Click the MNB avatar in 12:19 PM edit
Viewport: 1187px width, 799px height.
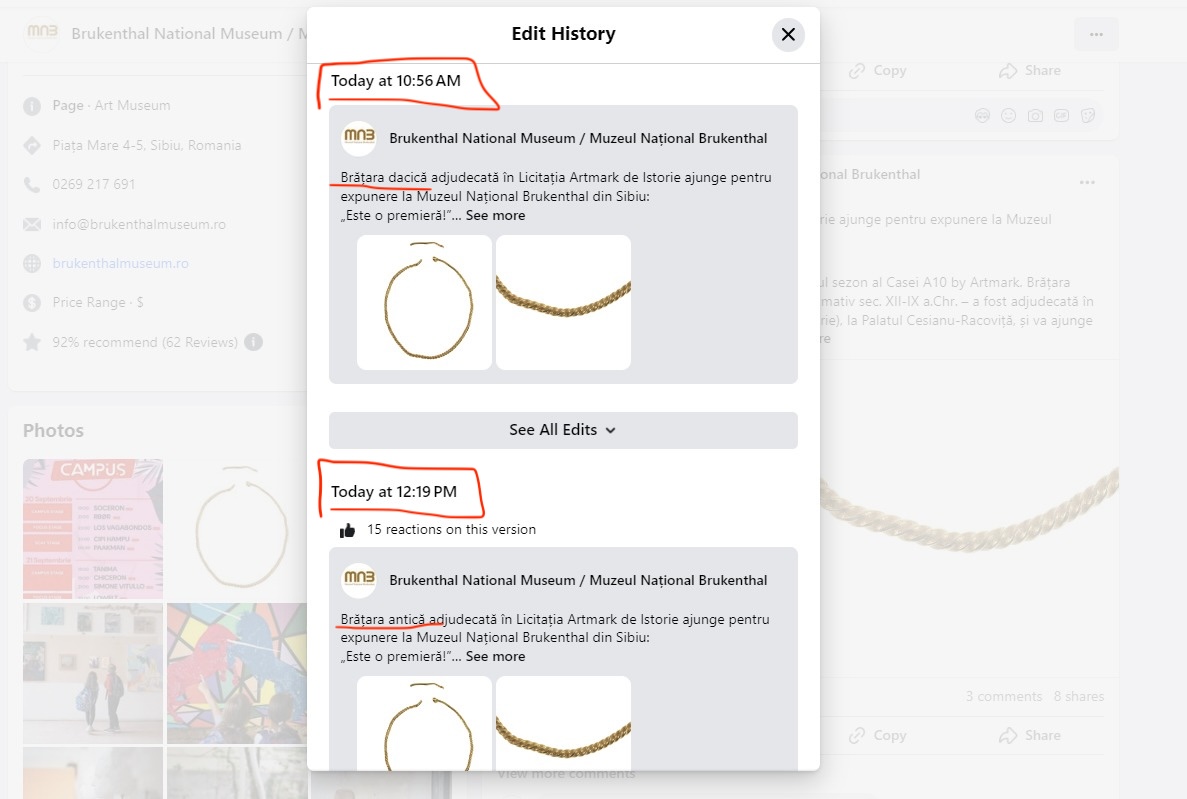359,580
